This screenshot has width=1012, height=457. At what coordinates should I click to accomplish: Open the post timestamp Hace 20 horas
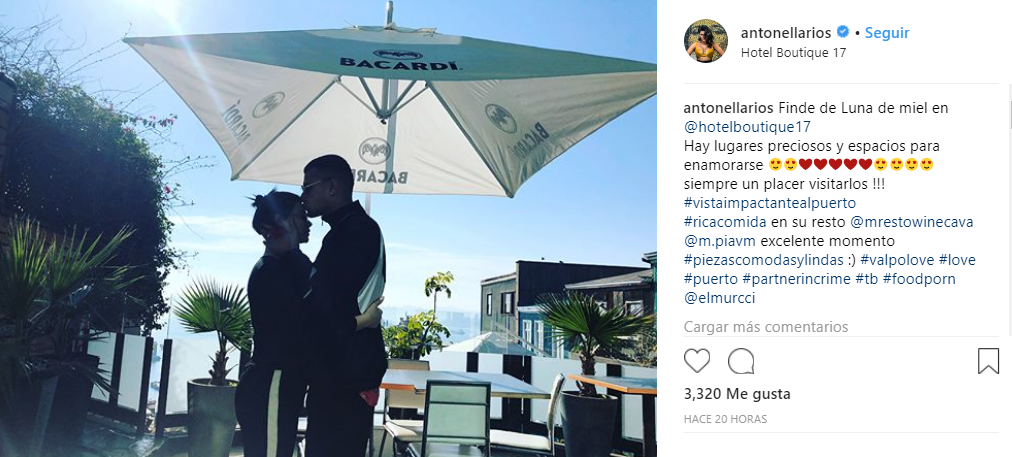pos(725,420)
